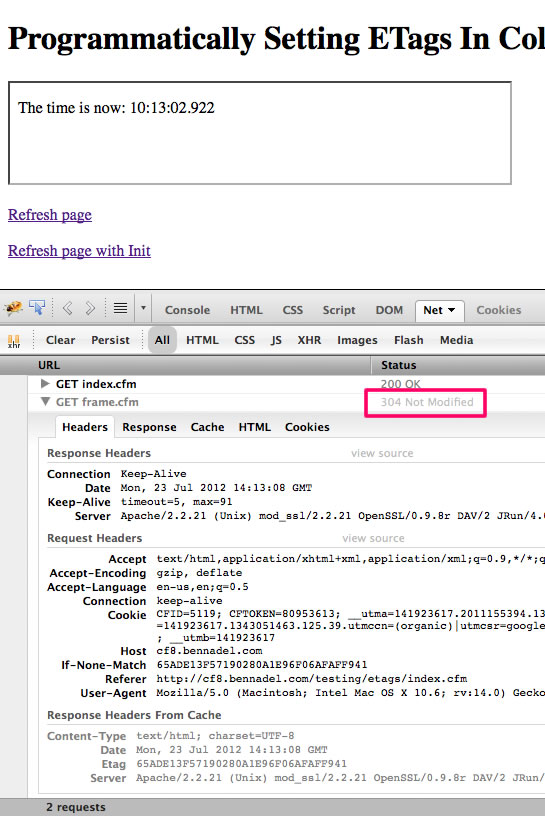
Task: Collapse the GET frame.cfm request
Action: tap(45, 402)
